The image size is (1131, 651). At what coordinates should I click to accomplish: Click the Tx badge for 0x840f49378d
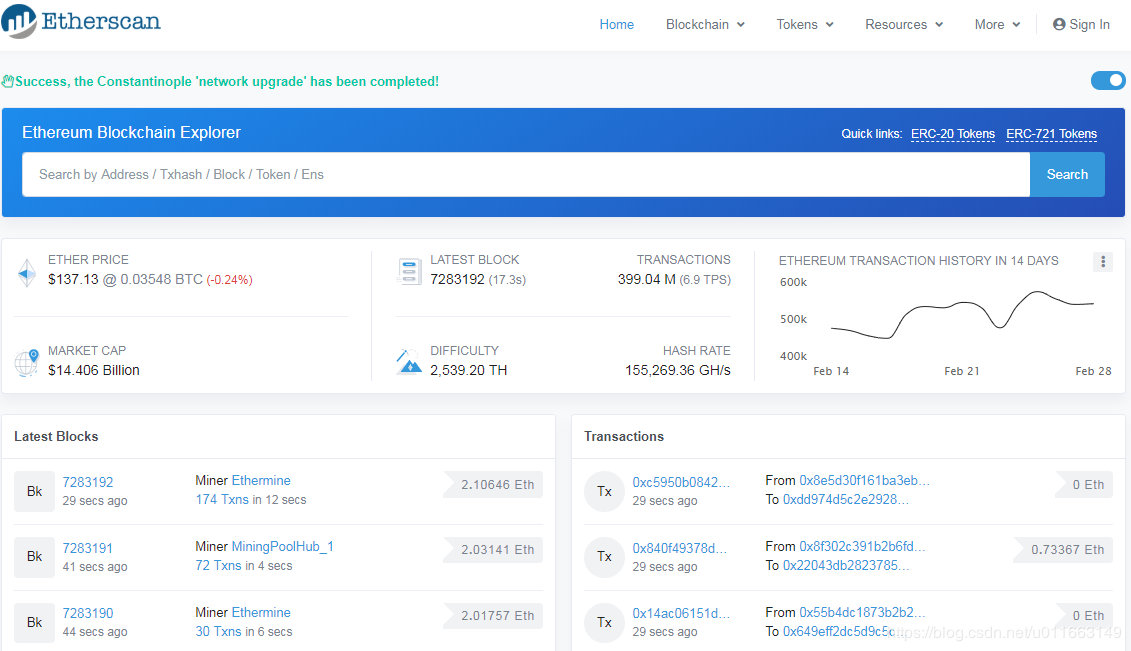coord(604,557)
